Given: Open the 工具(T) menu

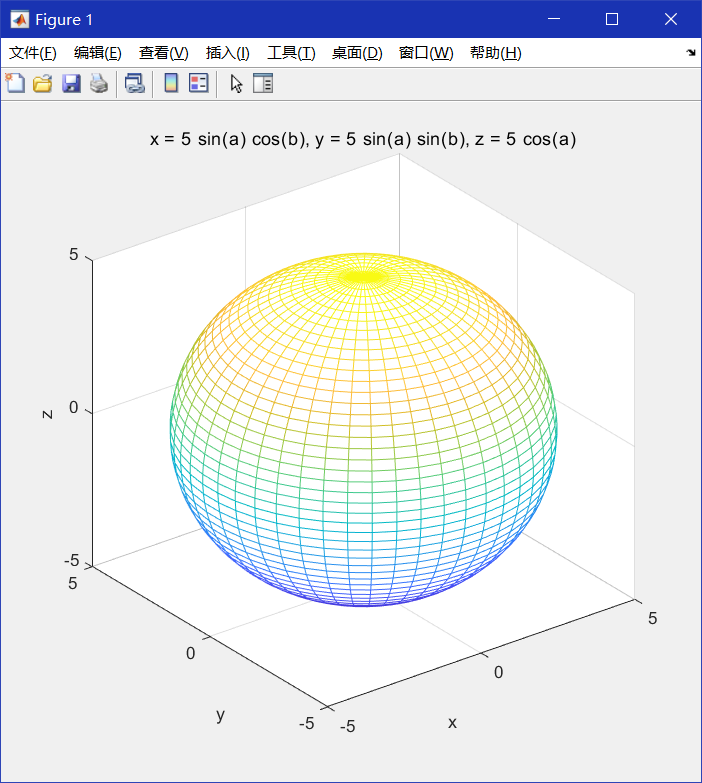Looking at the screenshot, I should (291, 53).
